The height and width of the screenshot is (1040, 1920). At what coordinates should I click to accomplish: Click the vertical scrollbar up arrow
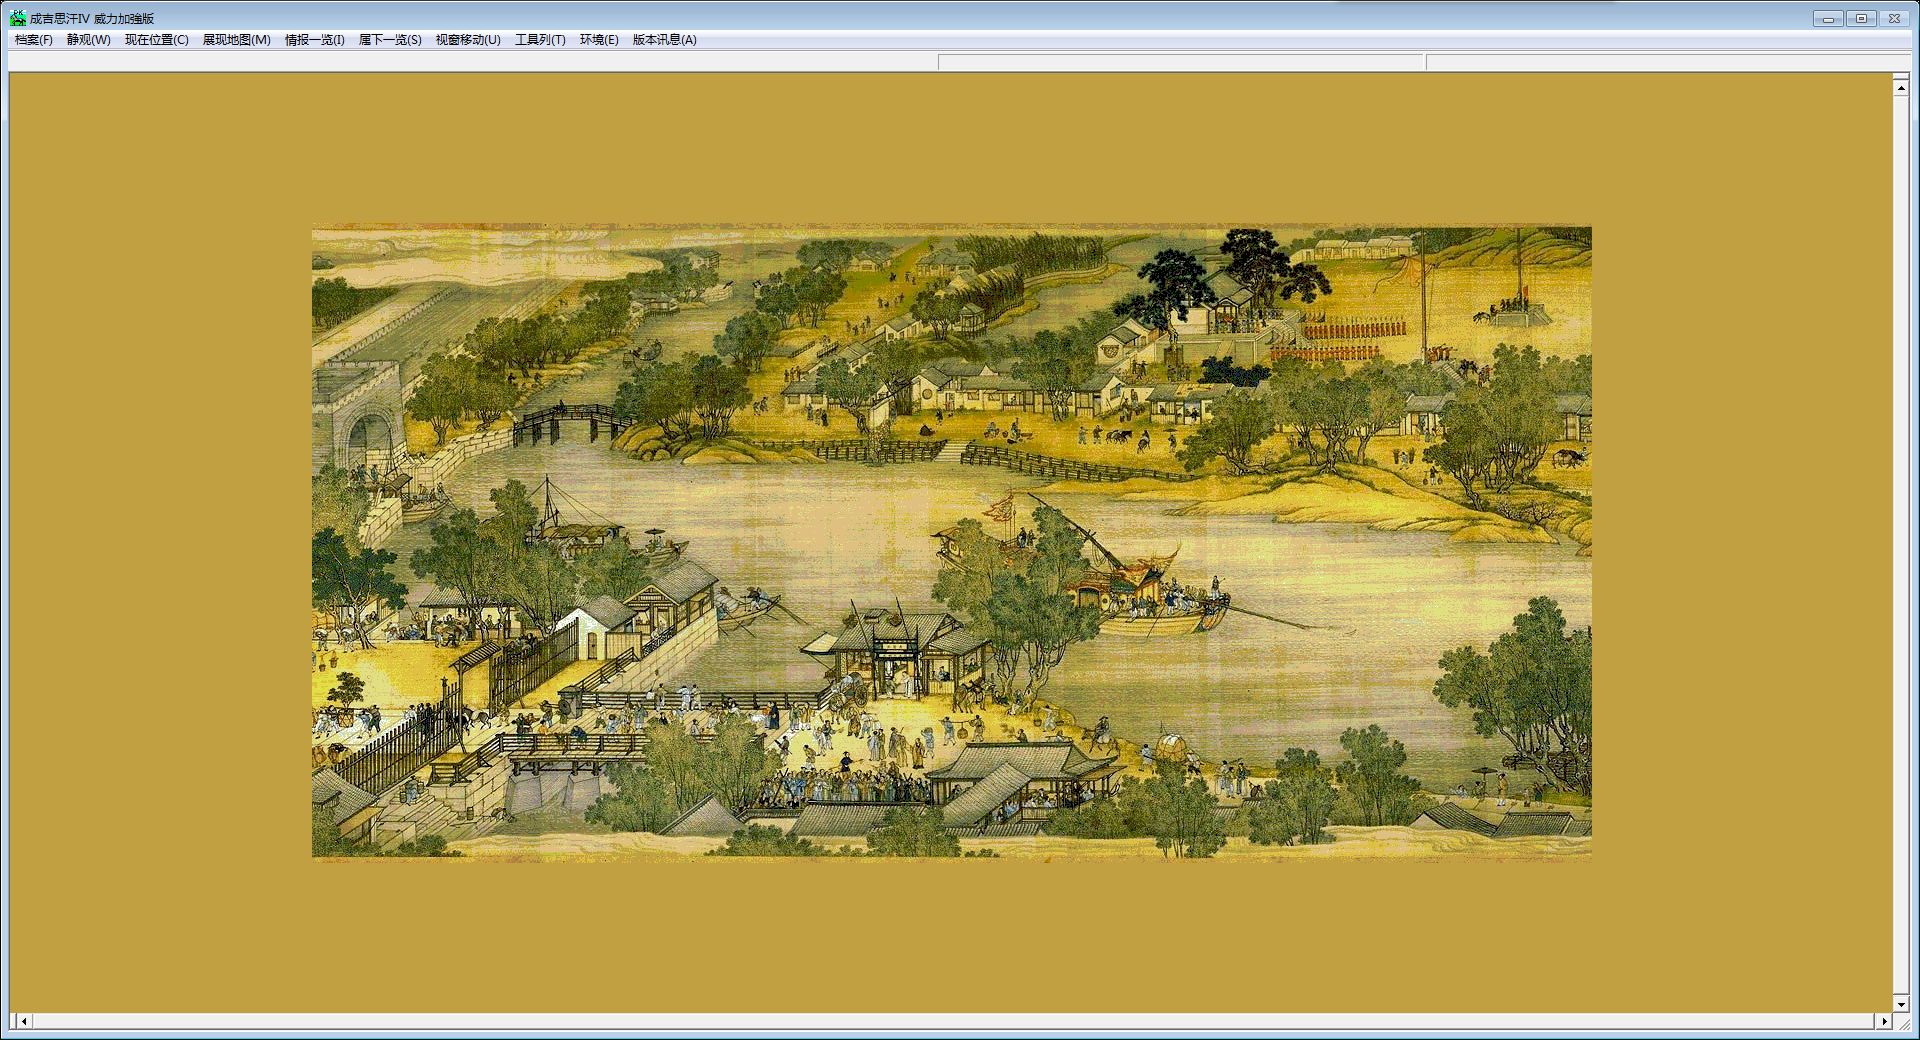[1901, 88]
